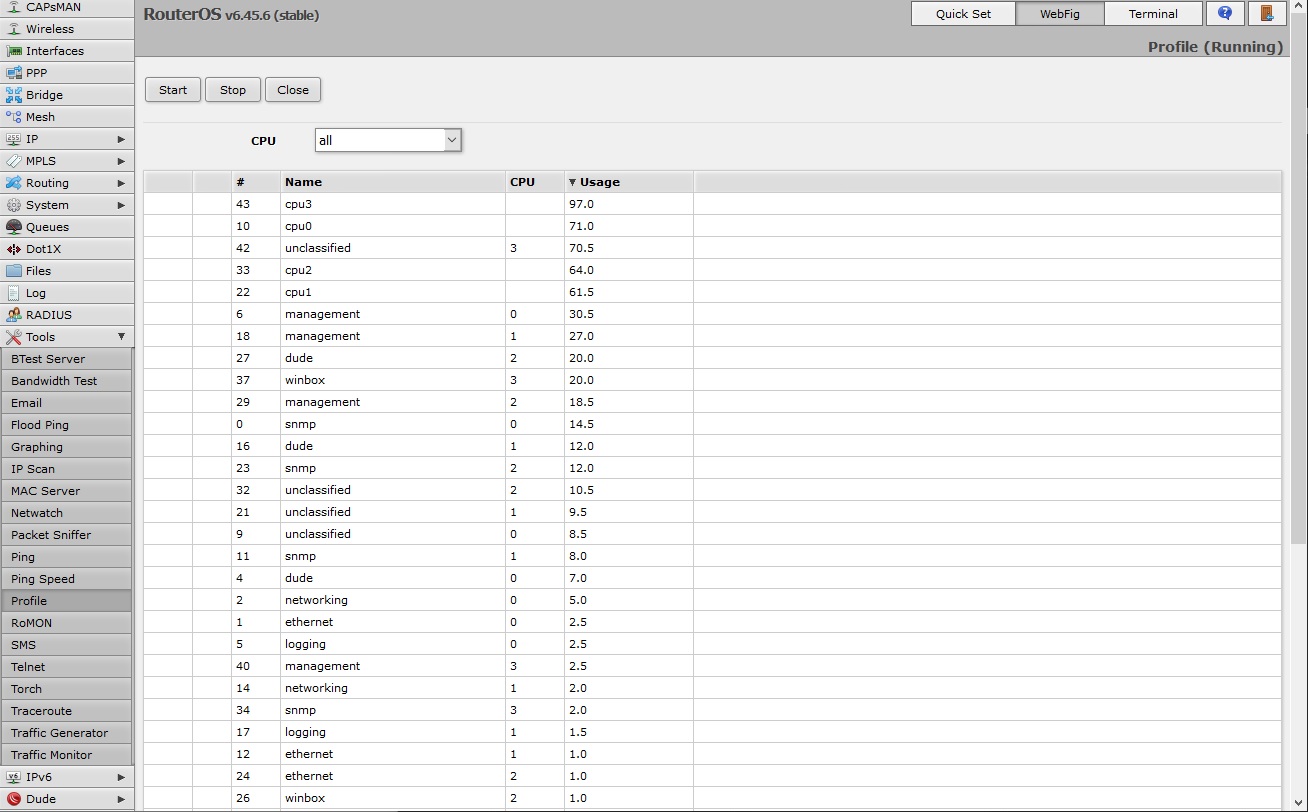Click the RADIUS icon
The width and height of the screenshot is (1308, 812).
tap(14, 315)
